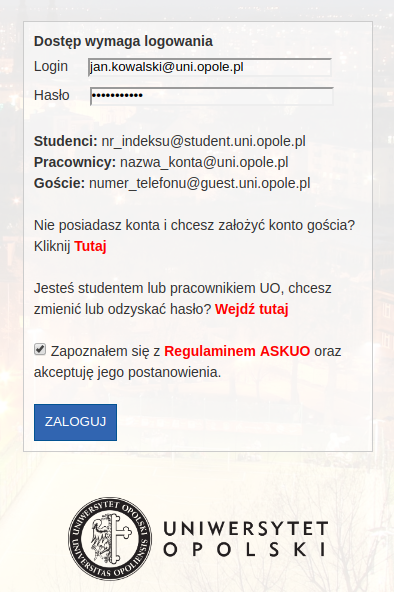This screenshot has width=394, height=592.
Task: Click 'Nie posiadasz konta' guest question text
Action: point(195,225)
